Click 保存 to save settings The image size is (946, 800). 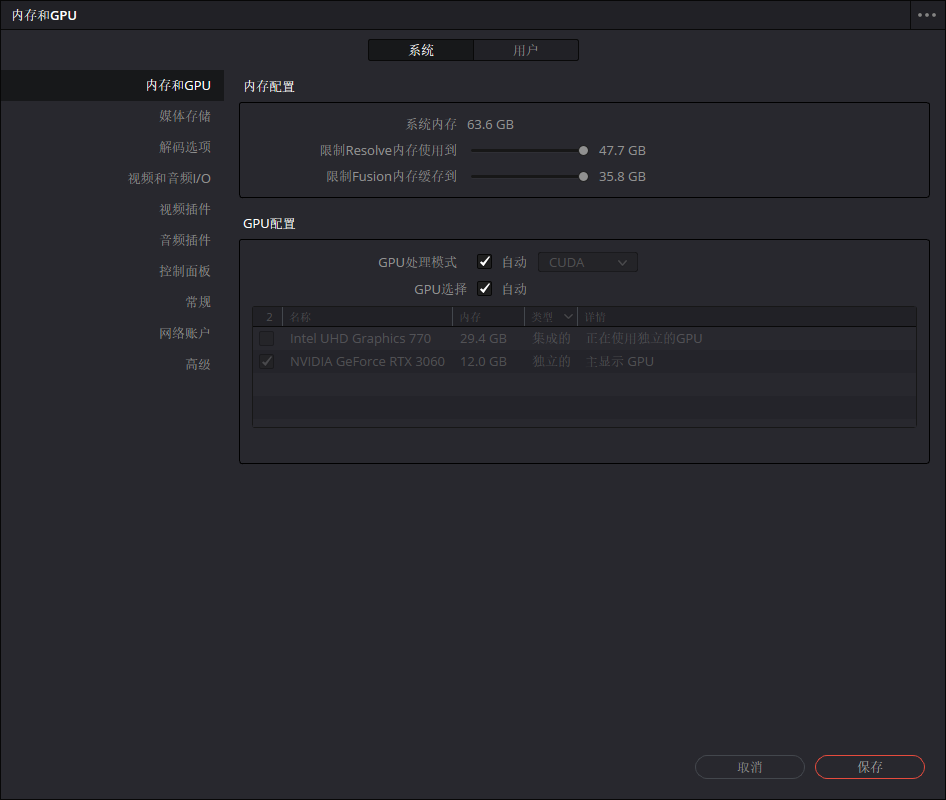pyautogui.click(x=870, y=767)
